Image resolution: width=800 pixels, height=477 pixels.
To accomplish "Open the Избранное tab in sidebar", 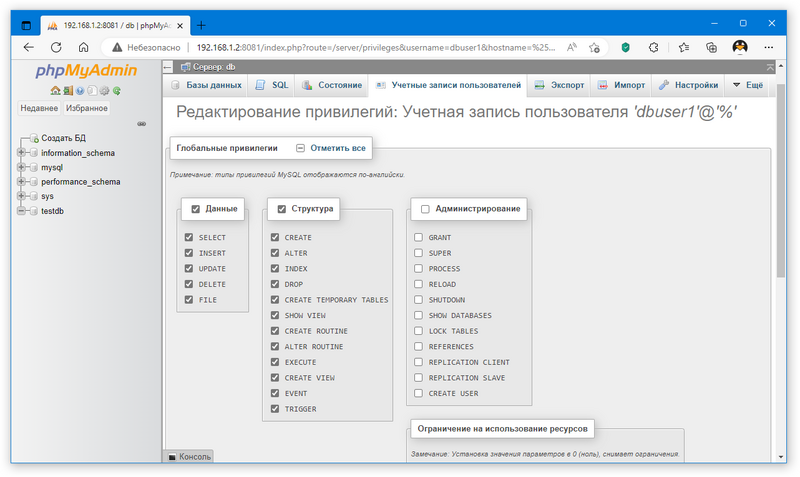I will click(86, 108).
